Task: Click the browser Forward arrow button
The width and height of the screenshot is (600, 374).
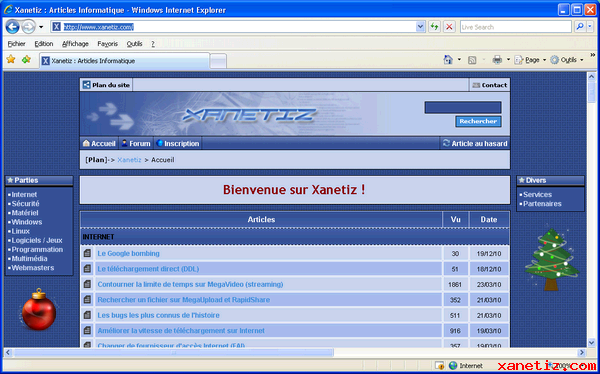Action: coord(28,27)
